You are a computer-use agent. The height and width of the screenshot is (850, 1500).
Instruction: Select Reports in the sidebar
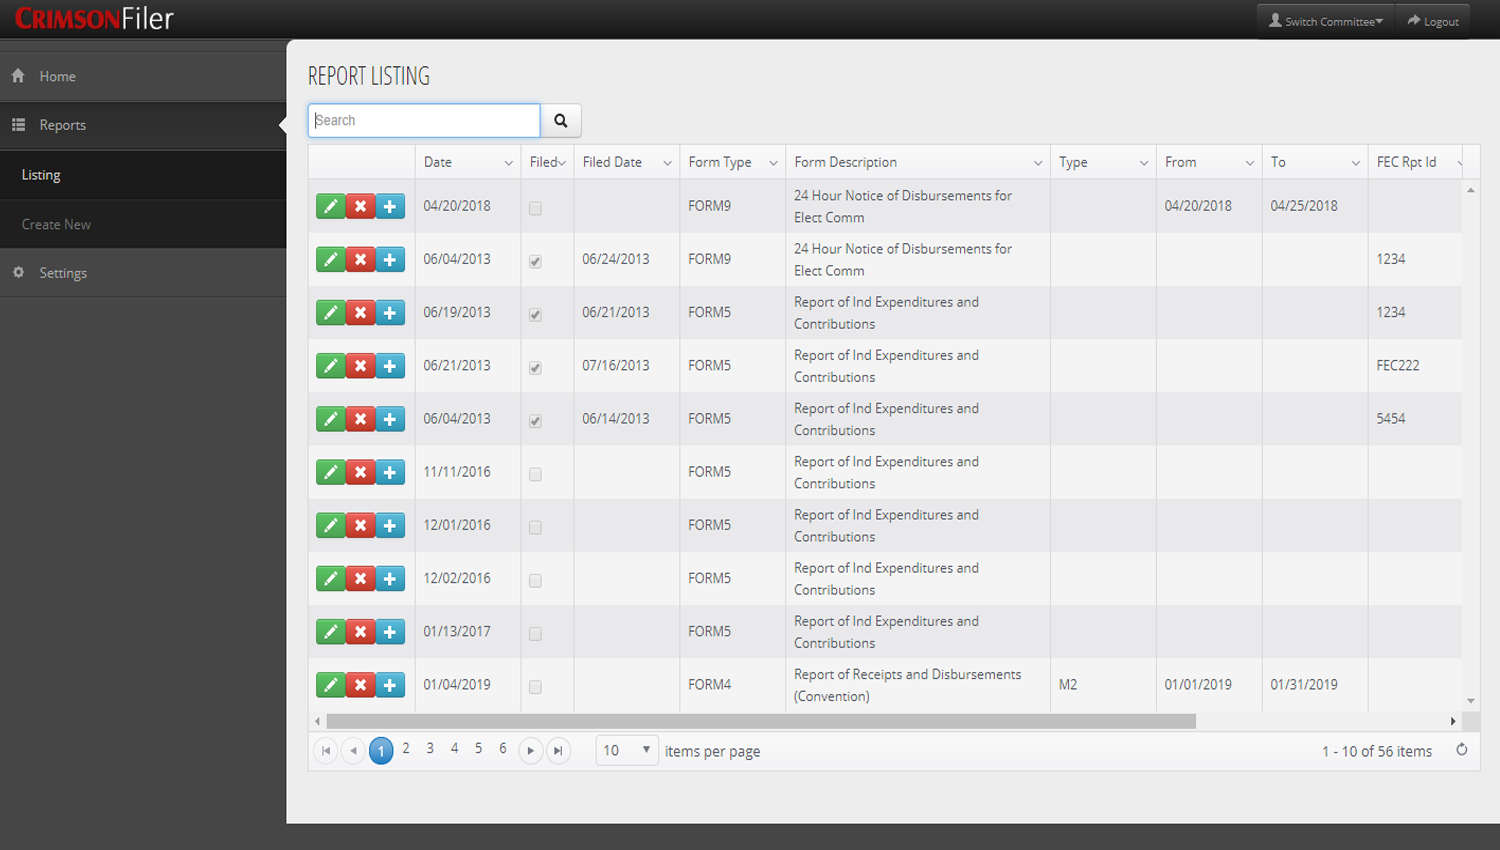(143, 125)
